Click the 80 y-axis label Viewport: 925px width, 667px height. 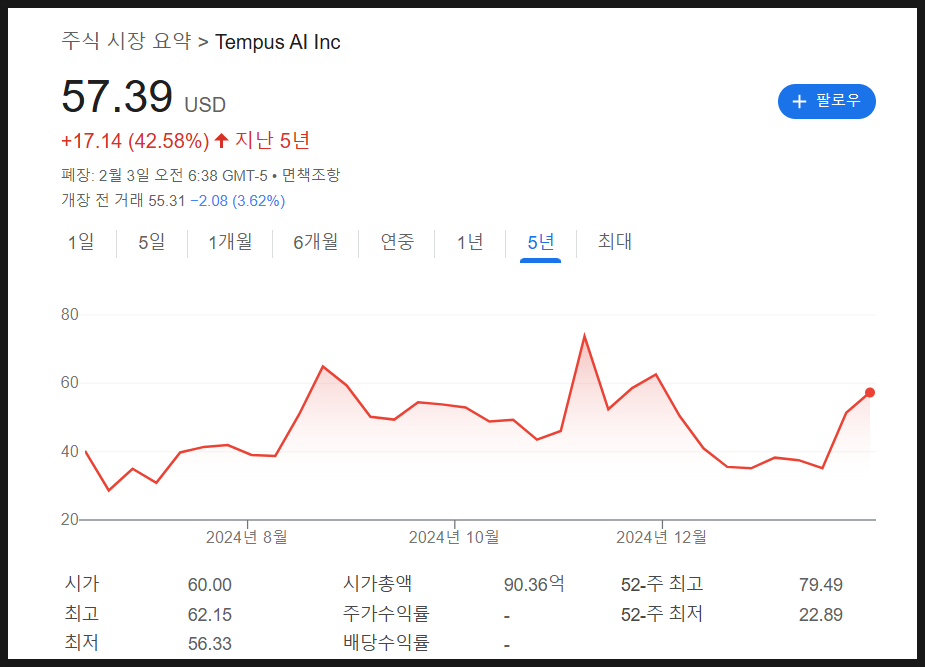tap(70, 314)
